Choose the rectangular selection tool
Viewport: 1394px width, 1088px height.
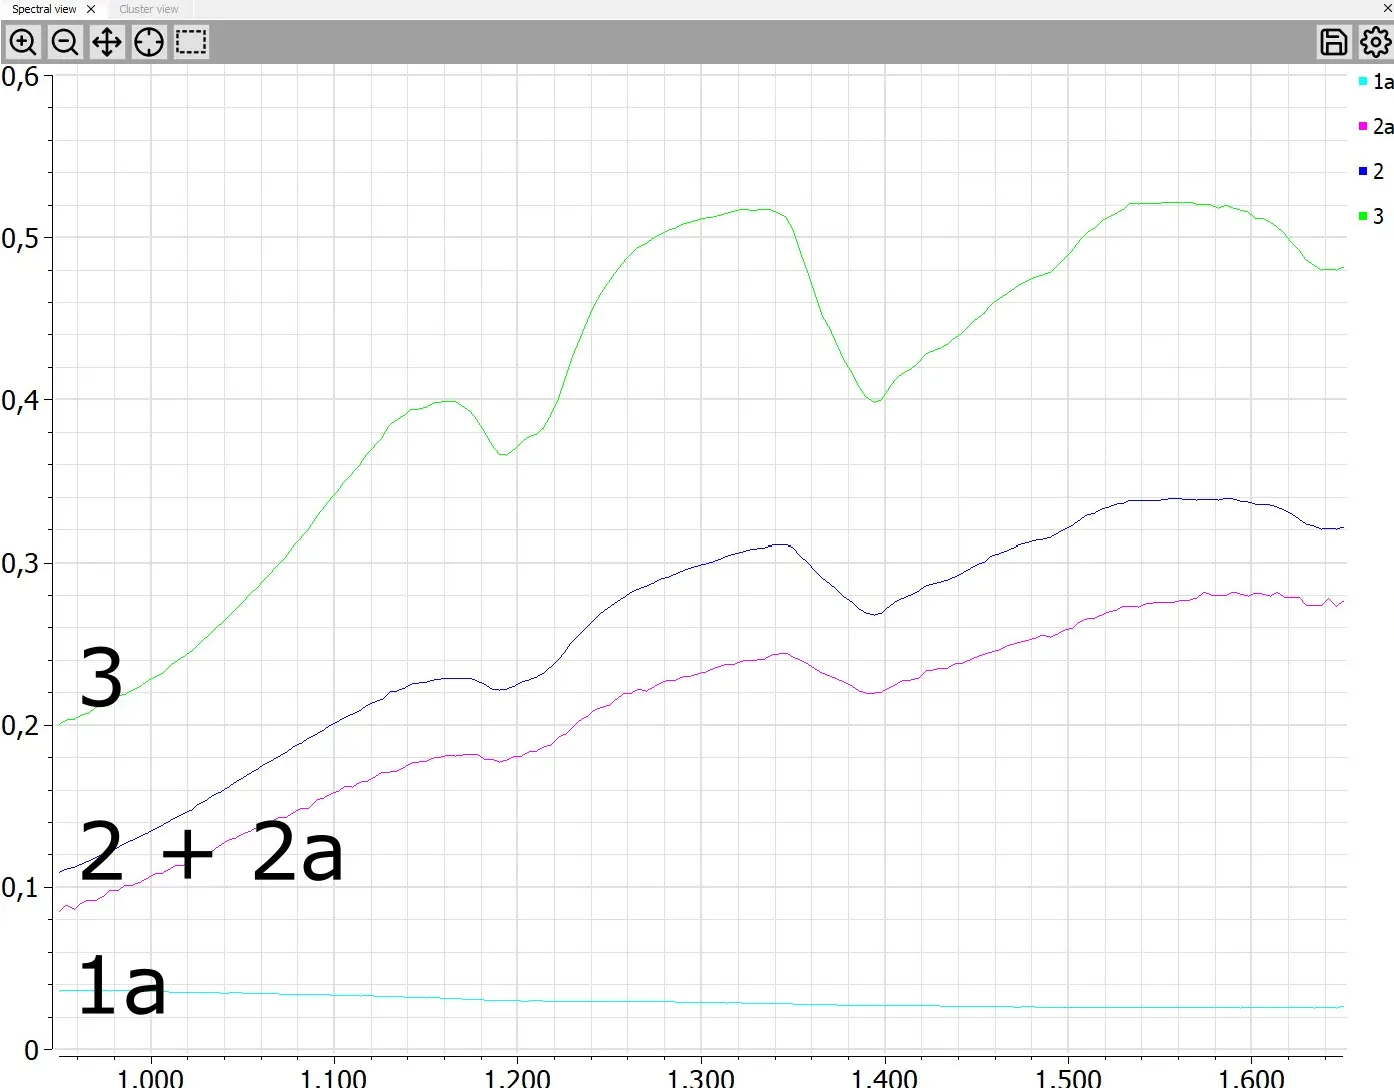point(191,42)
